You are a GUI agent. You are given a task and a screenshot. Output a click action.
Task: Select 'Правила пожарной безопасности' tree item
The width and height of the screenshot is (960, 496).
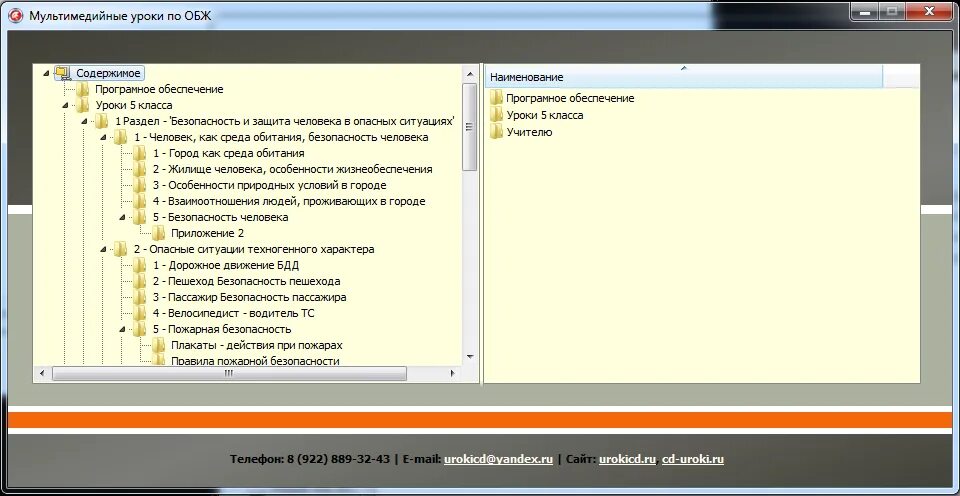255,361
